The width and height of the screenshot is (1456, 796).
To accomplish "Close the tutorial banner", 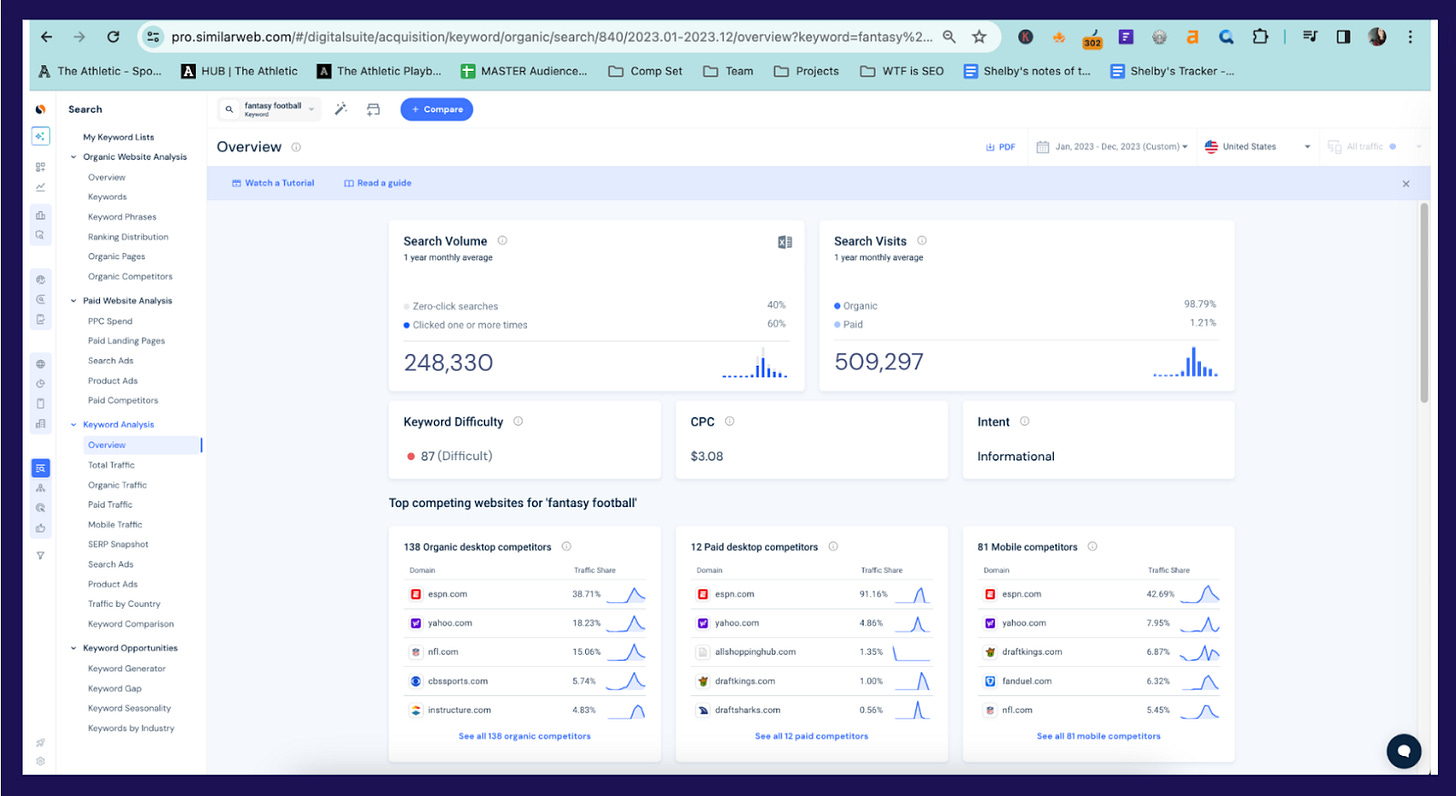I will coord(1406,184).
